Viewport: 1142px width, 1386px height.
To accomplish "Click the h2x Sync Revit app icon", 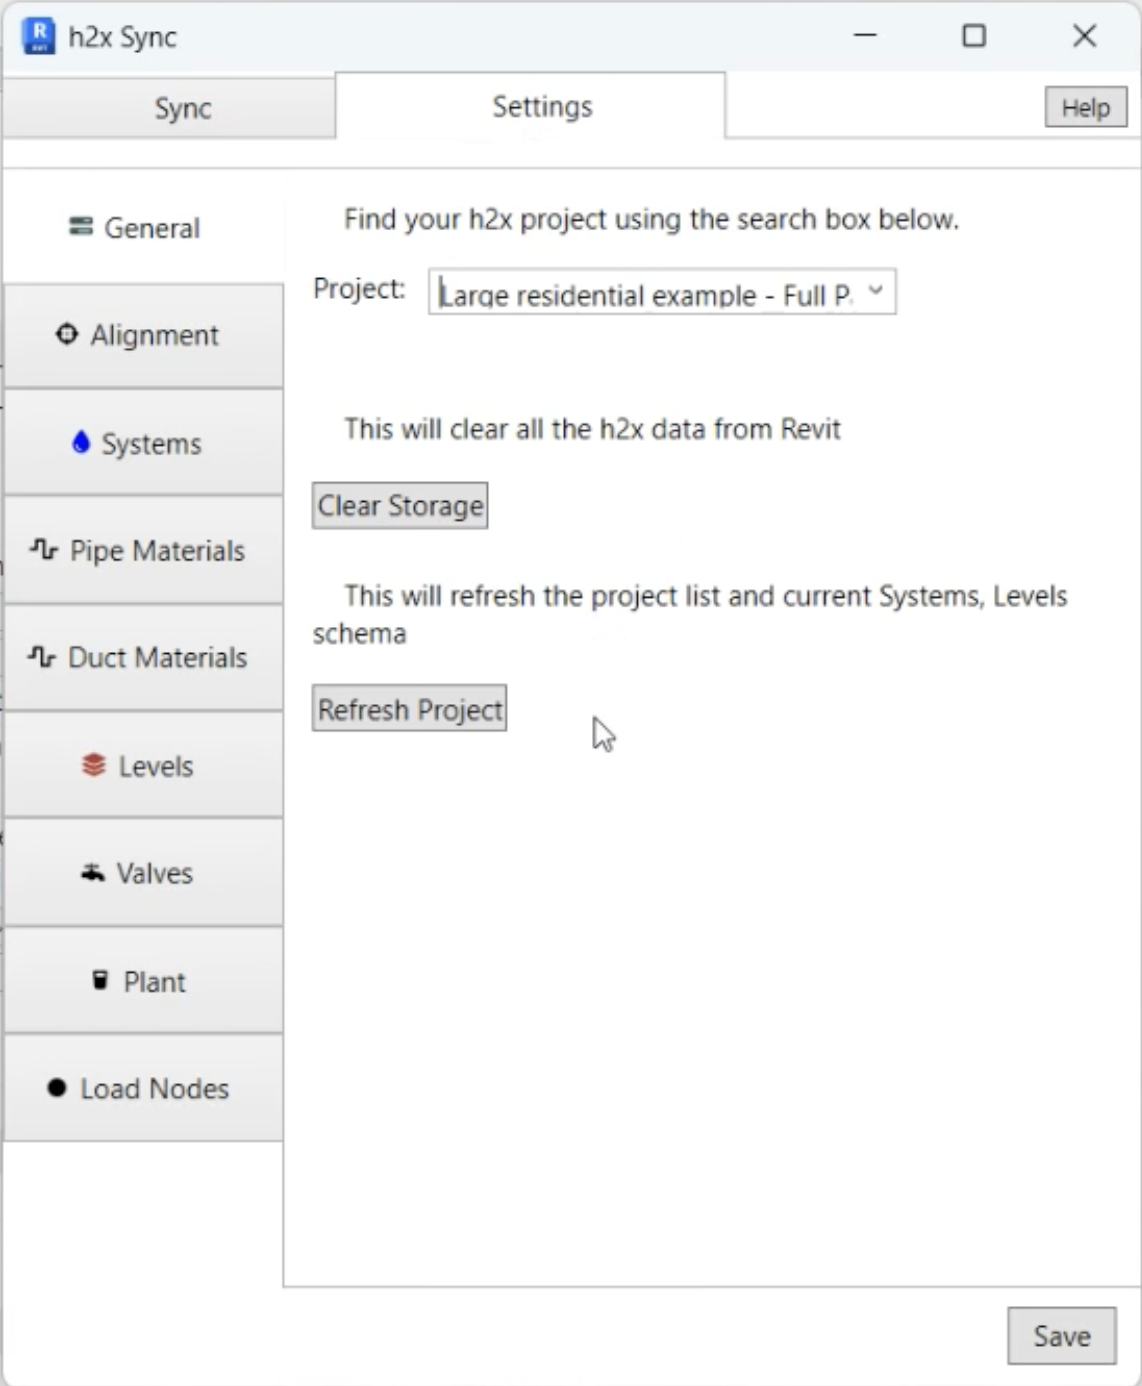I will click(39, 36).
